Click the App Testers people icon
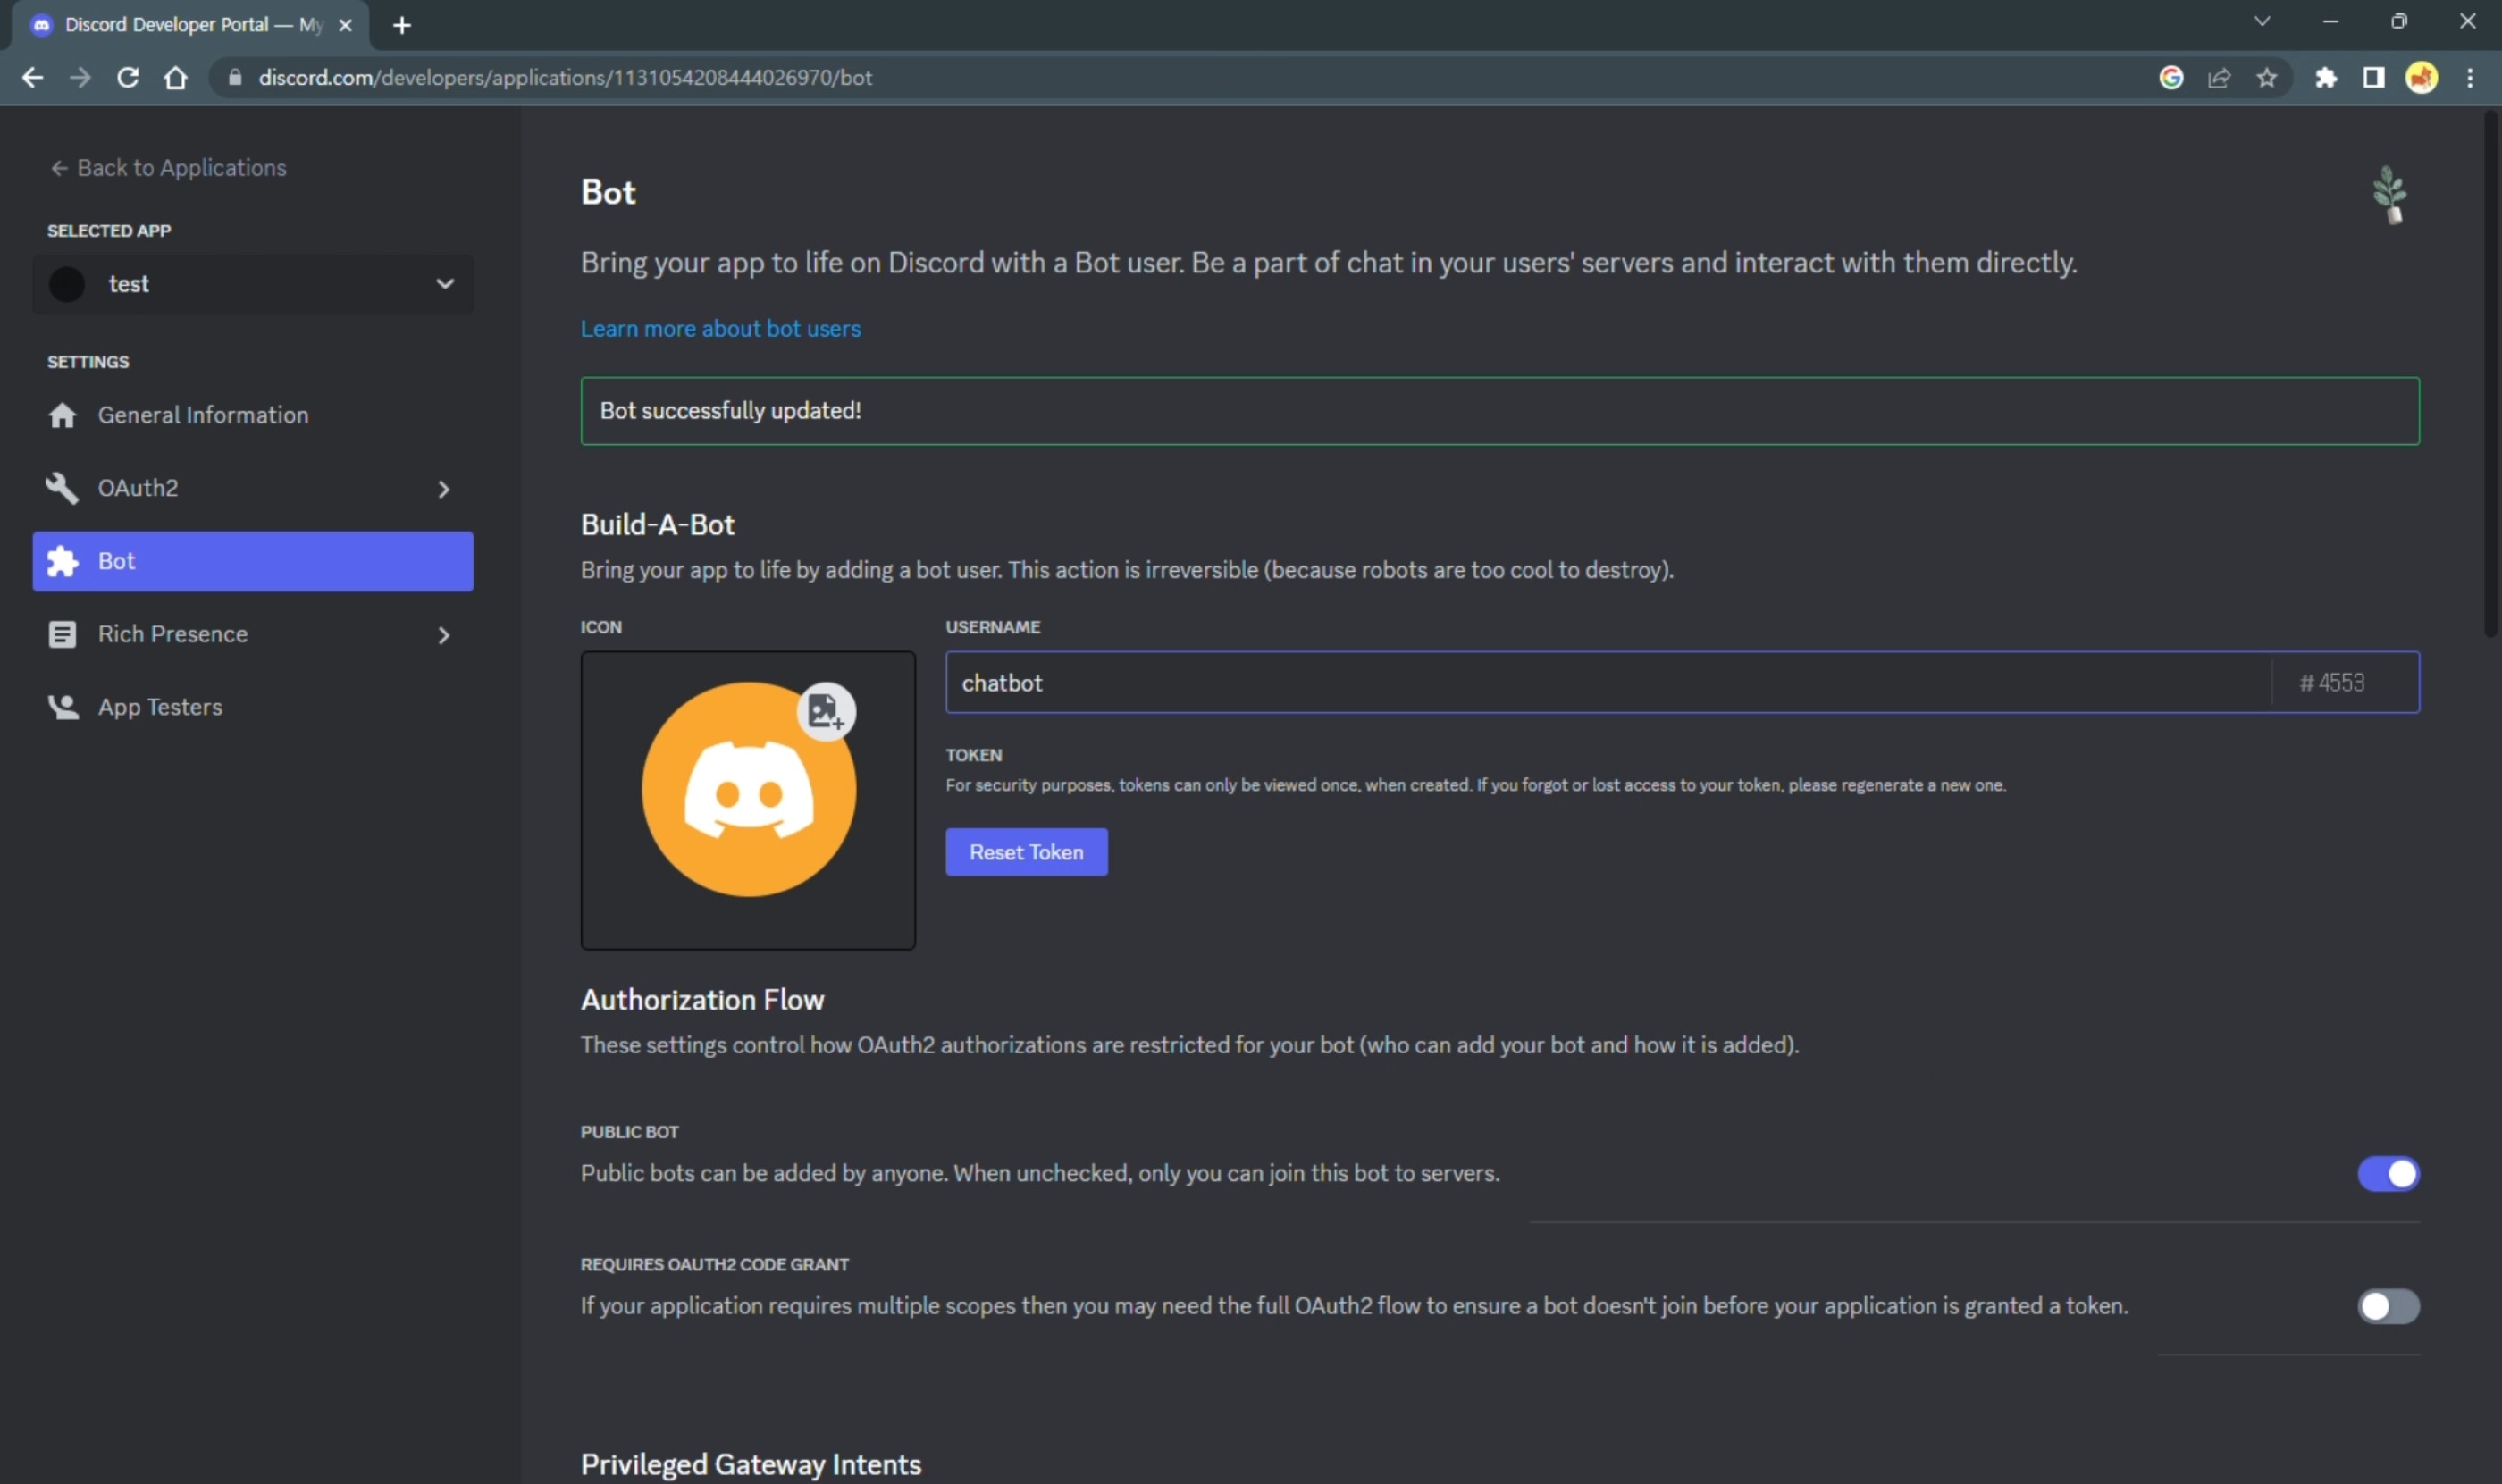The width and height of the screenshot is (2502, 1484). [x=63, y=707]
